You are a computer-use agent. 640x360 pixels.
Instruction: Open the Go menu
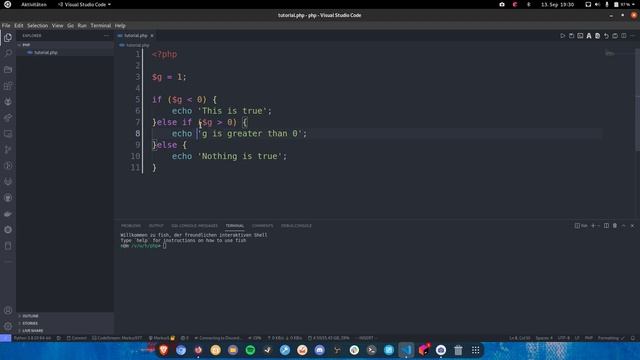pyautogui.click(x=71, y=25)
